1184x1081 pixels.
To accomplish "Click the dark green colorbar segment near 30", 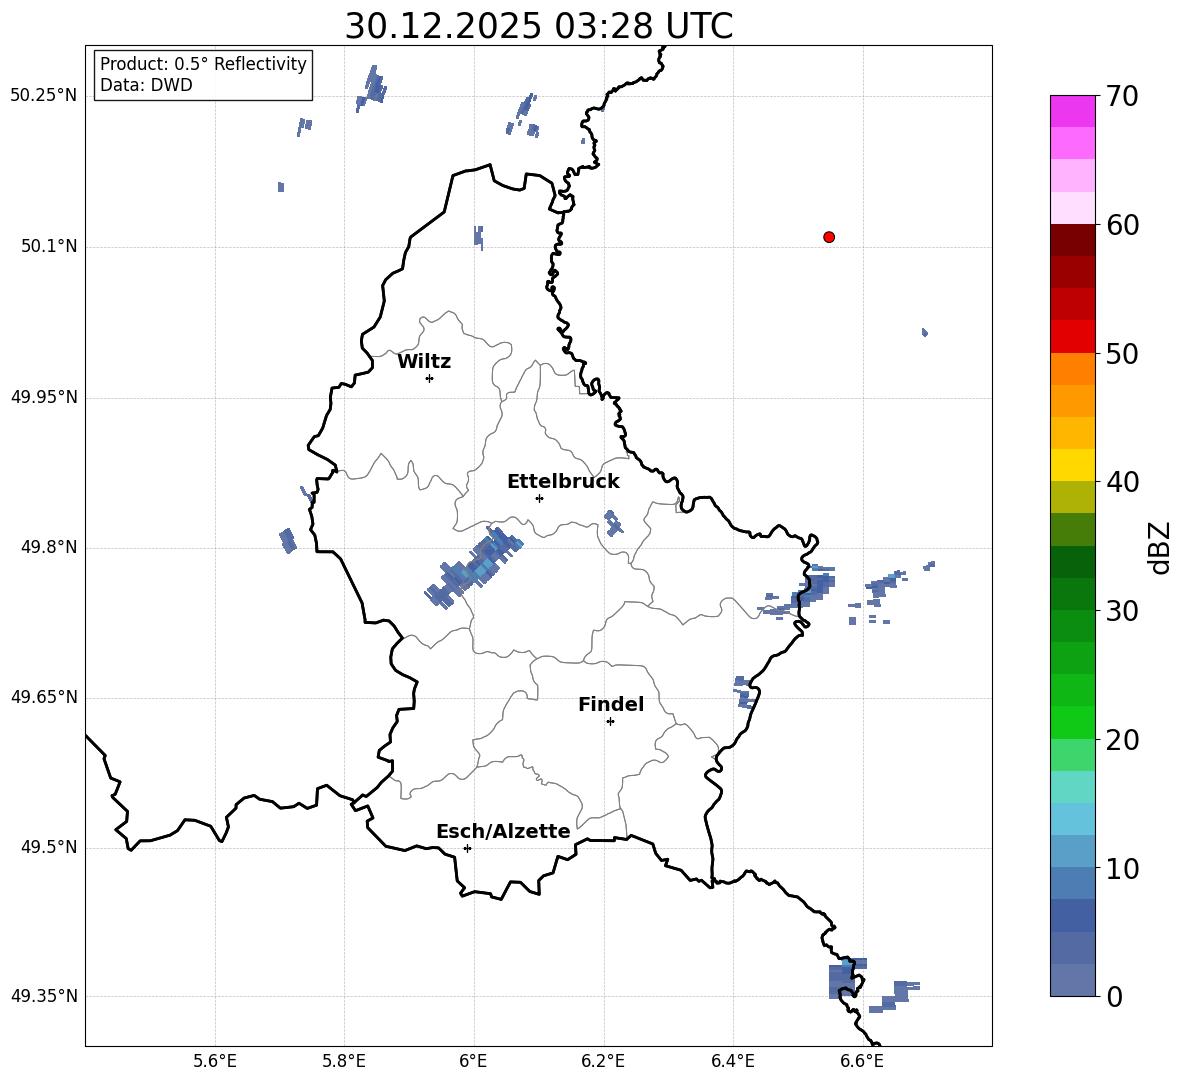I will pyautogui.click(x=1073, y=594).
